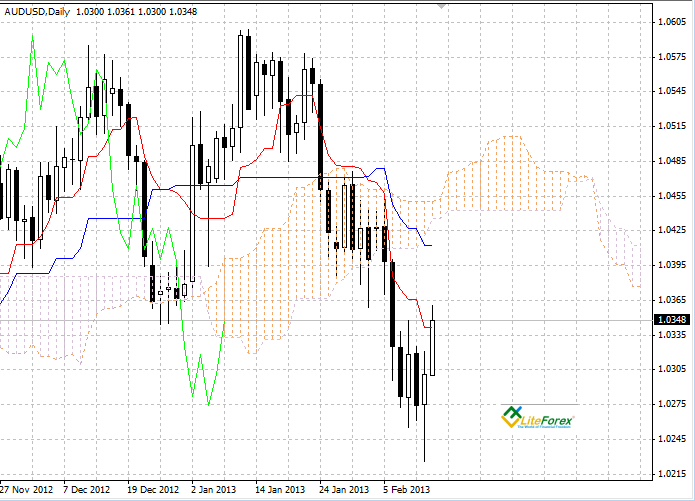Click the LiteForex logo icon
The height and width of the screenshot is (501, 695).
pyautogui.click(x=511, y=417)
